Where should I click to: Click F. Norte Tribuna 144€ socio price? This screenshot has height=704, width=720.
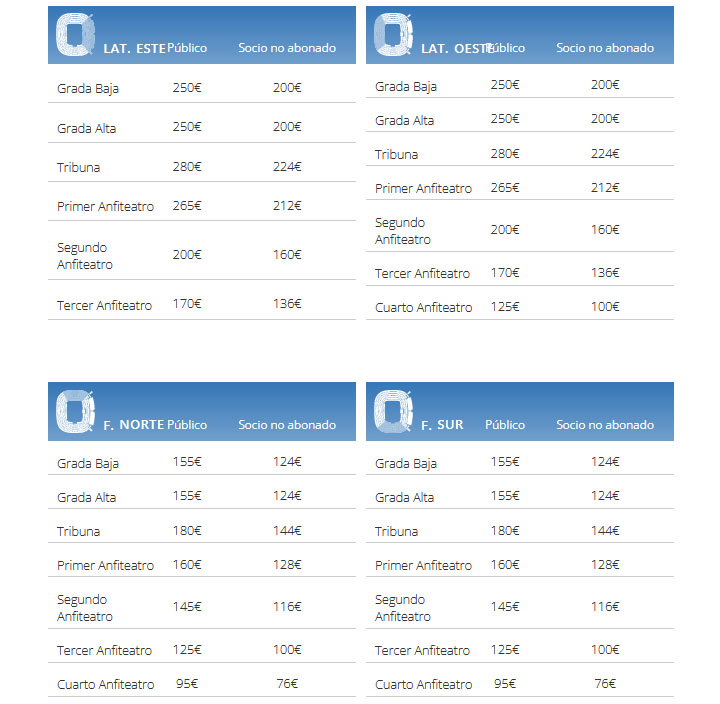tap(287, 531)
